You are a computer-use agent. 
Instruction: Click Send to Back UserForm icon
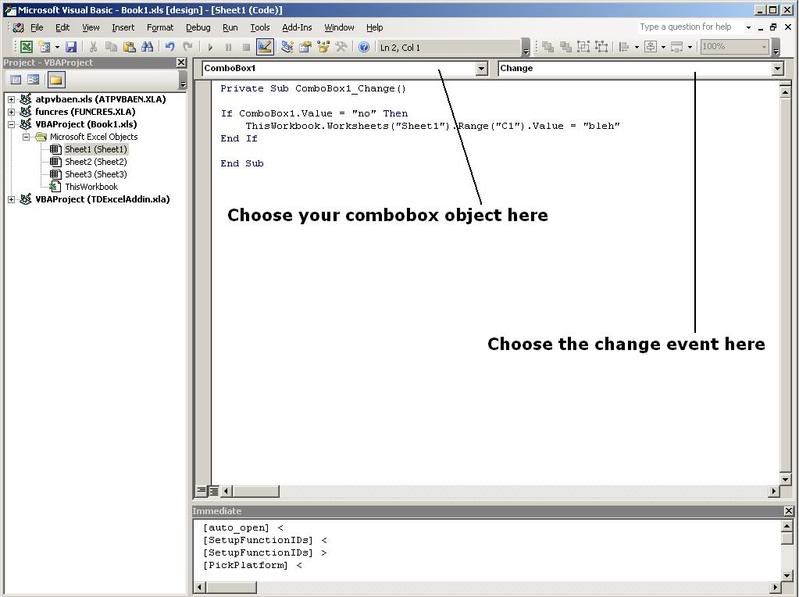(x=566, y=47)
